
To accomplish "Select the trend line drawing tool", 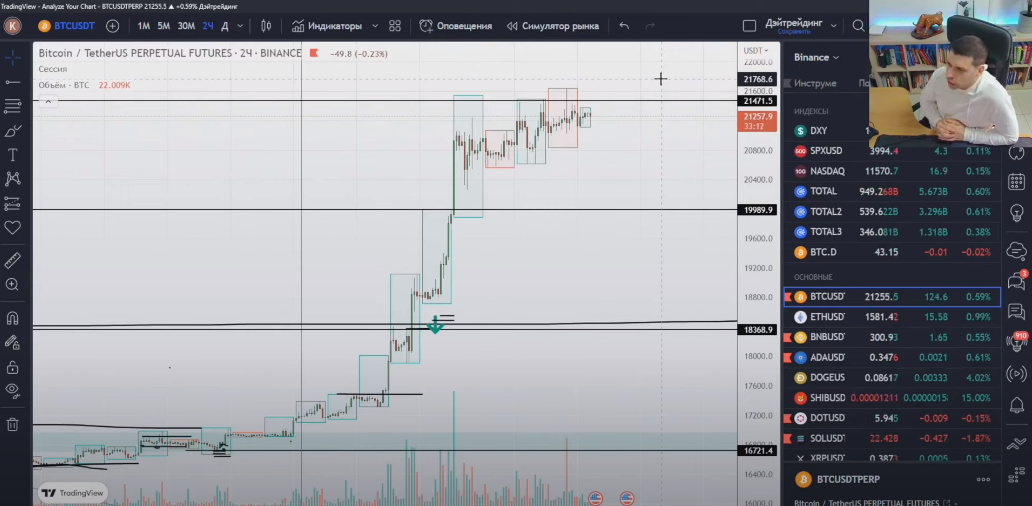I will 13,82.
